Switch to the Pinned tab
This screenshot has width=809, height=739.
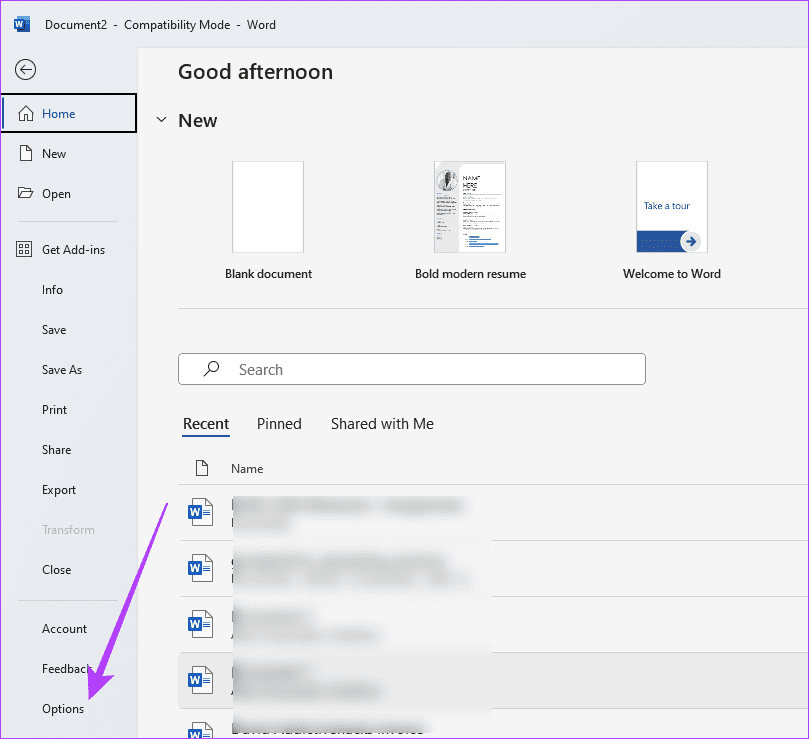click(279, 424)
